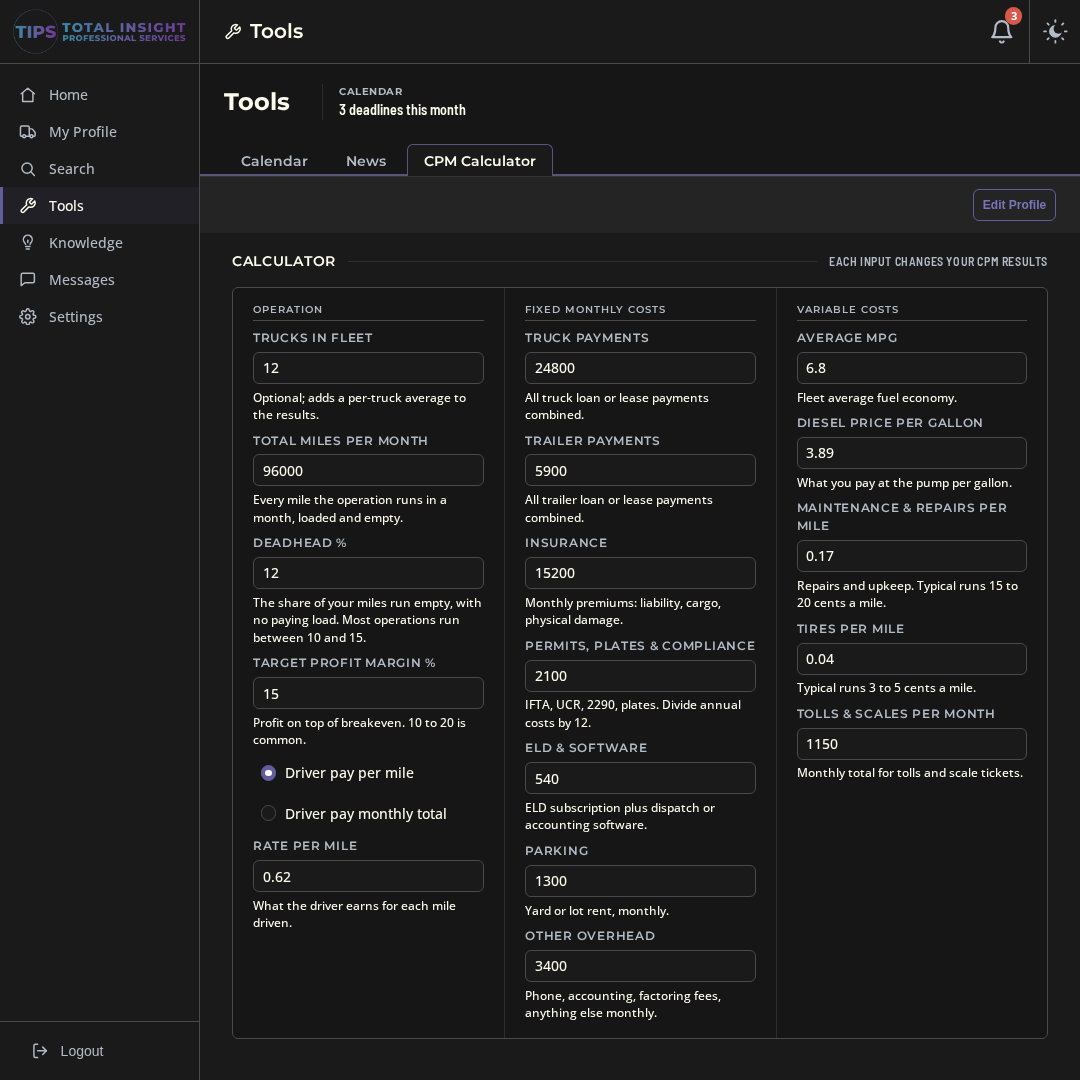Open the notifications bell icon
The image size is (1080, 1080).
pos(1001,32)
